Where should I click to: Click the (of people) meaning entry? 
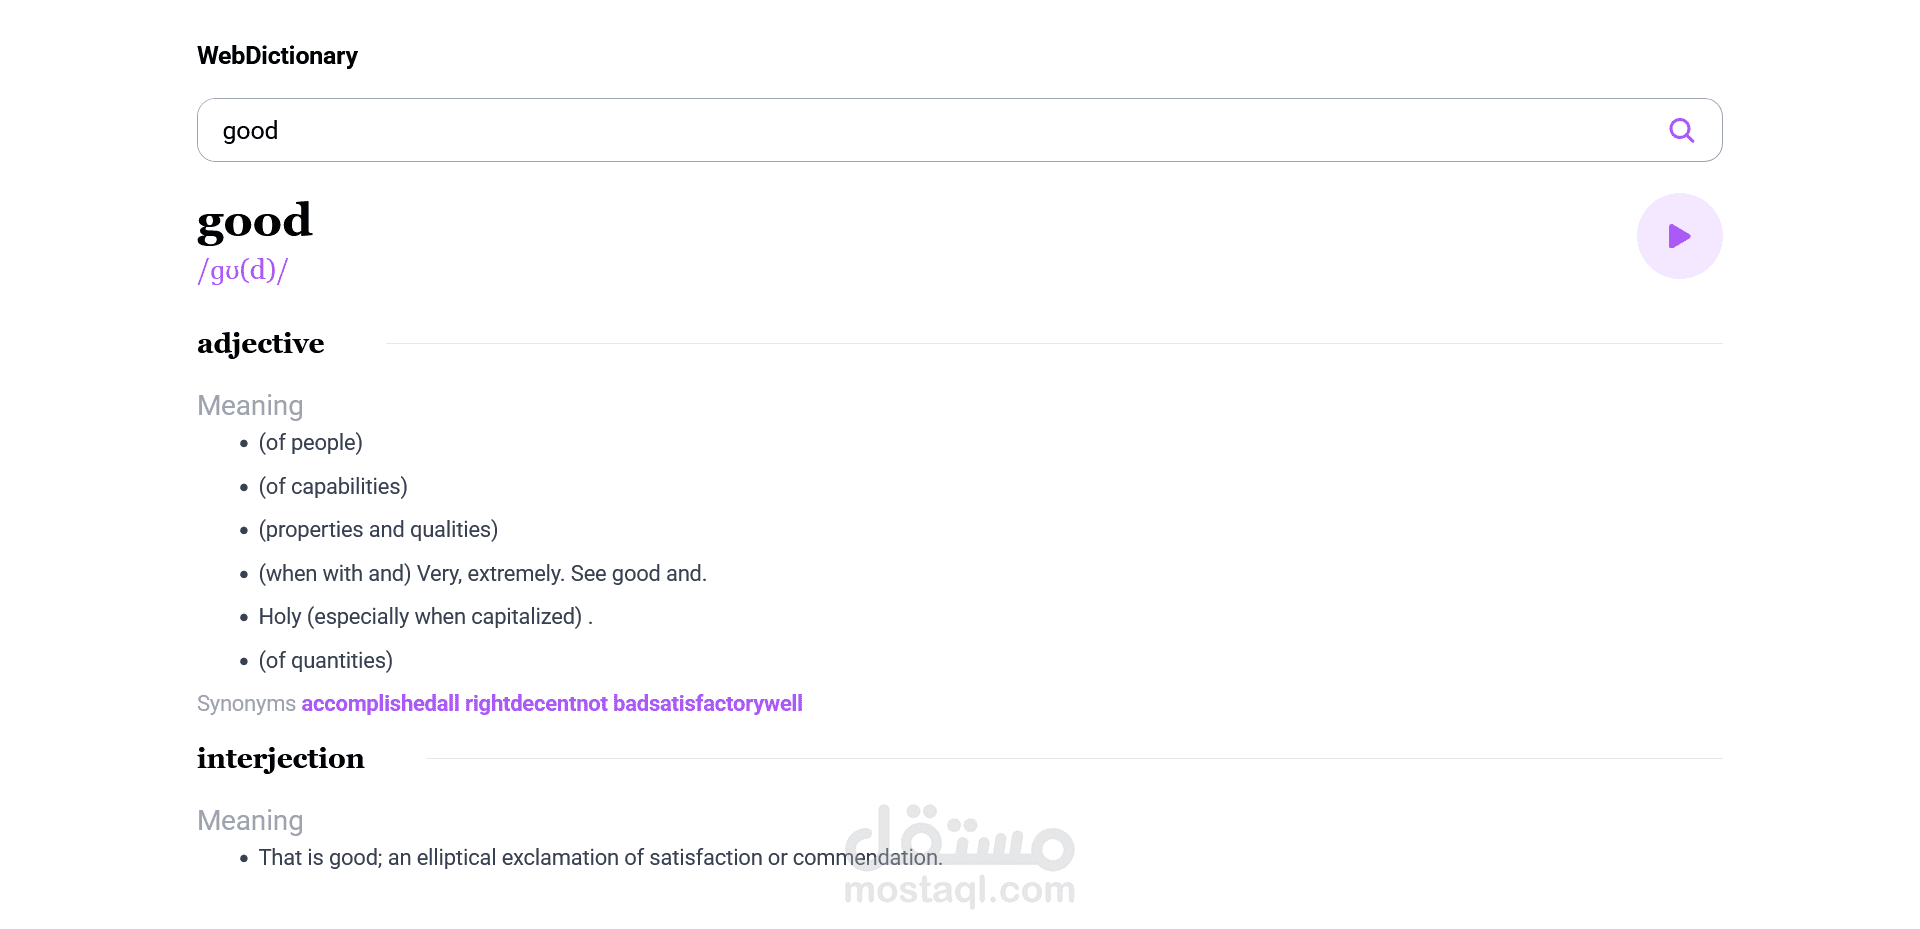311,443
